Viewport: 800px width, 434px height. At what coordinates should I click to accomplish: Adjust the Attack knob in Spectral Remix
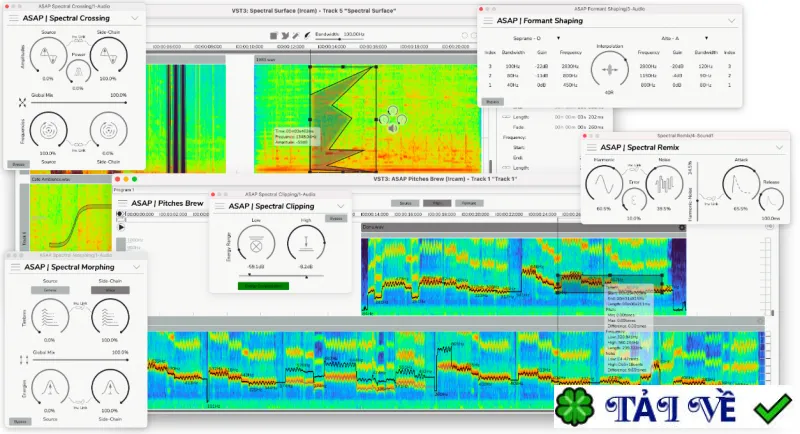tap(741, 184)
